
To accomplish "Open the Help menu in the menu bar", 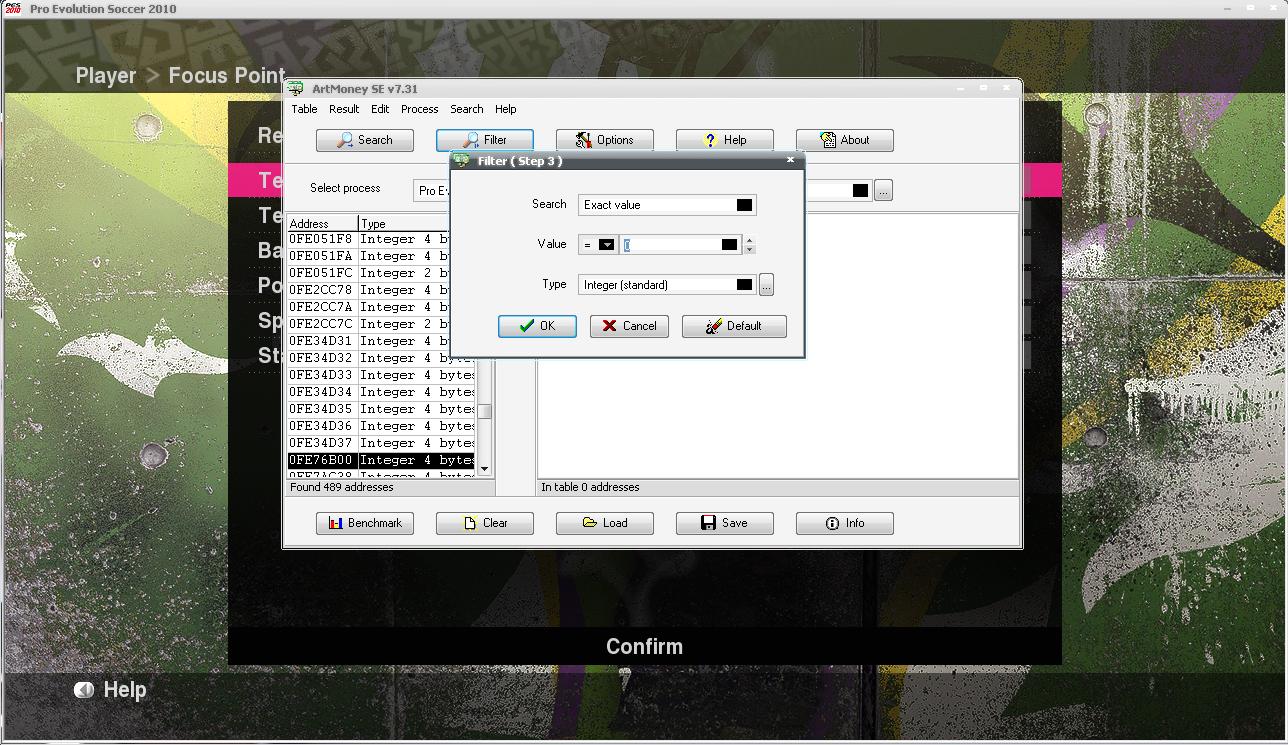I will [x=506, y=109].
